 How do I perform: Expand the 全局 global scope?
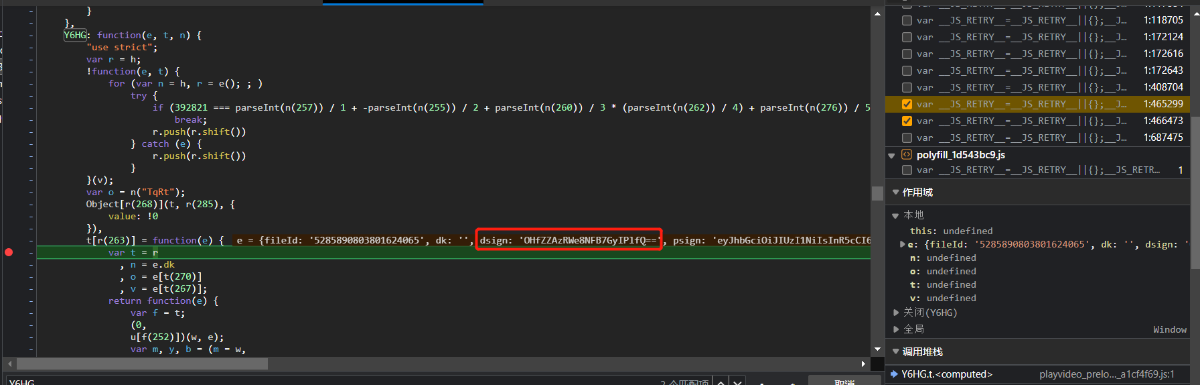coord(896,328)
